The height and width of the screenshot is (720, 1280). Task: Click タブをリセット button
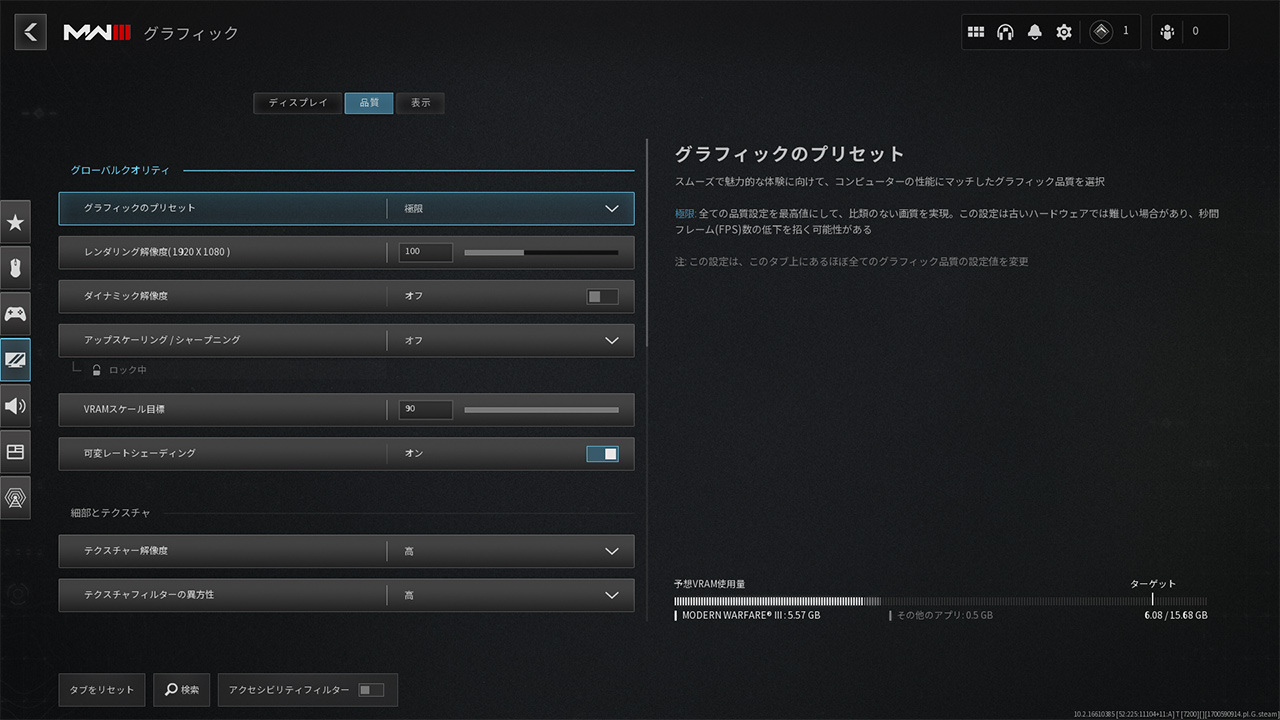coord(102,690)
